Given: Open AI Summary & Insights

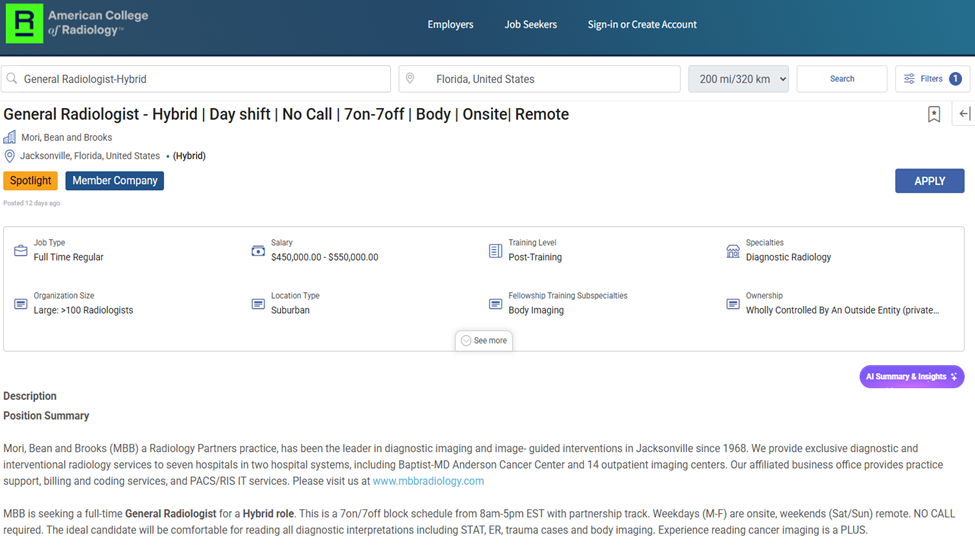Looking at the screenshot, I should pyautogui.click(x=911, y=377).
